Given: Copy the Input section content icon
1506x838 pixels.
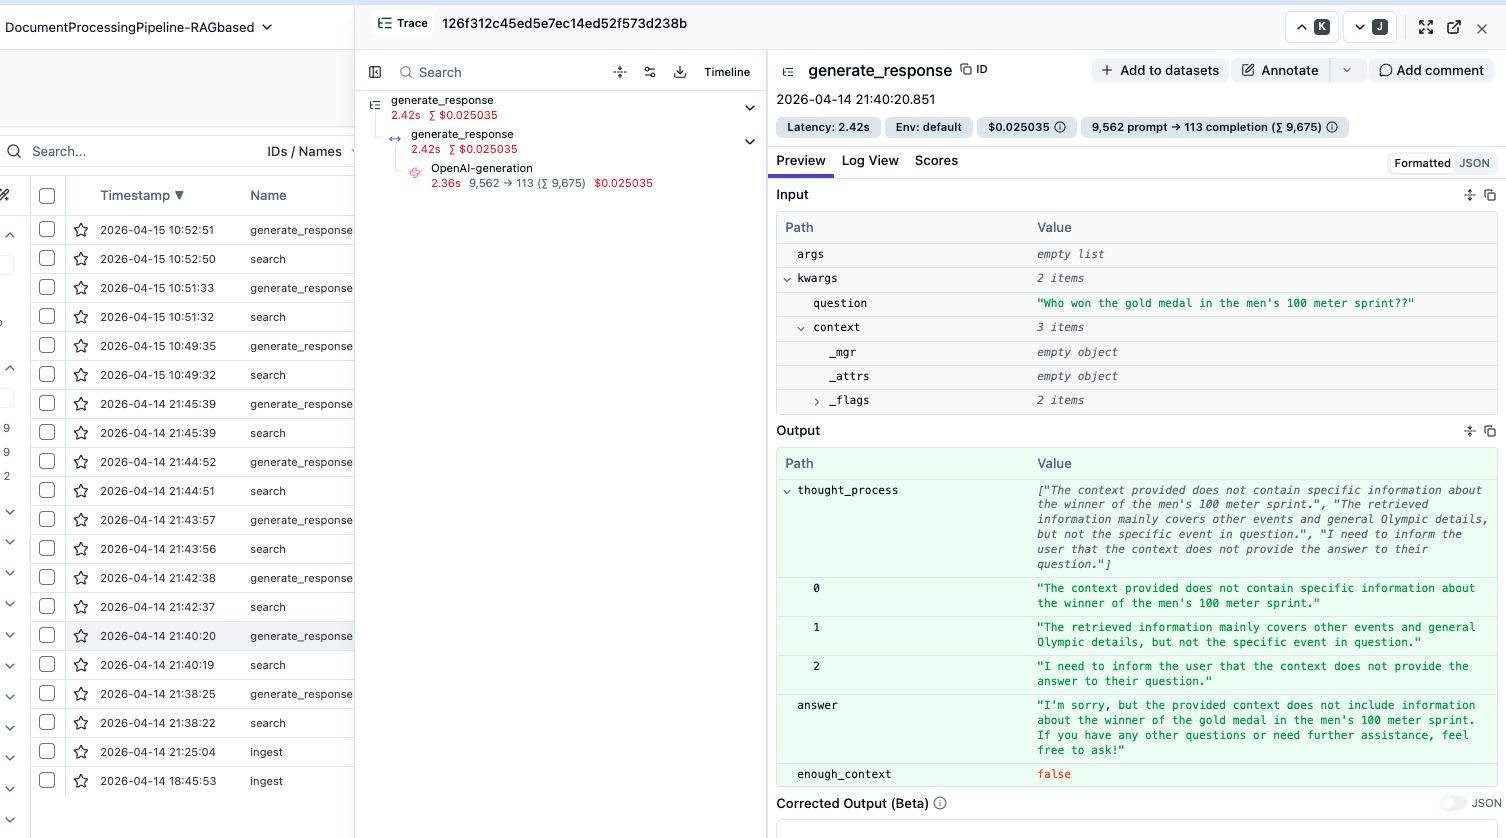Looking at the screenshot, I should pyautogui.click(x=1490, y=195).
